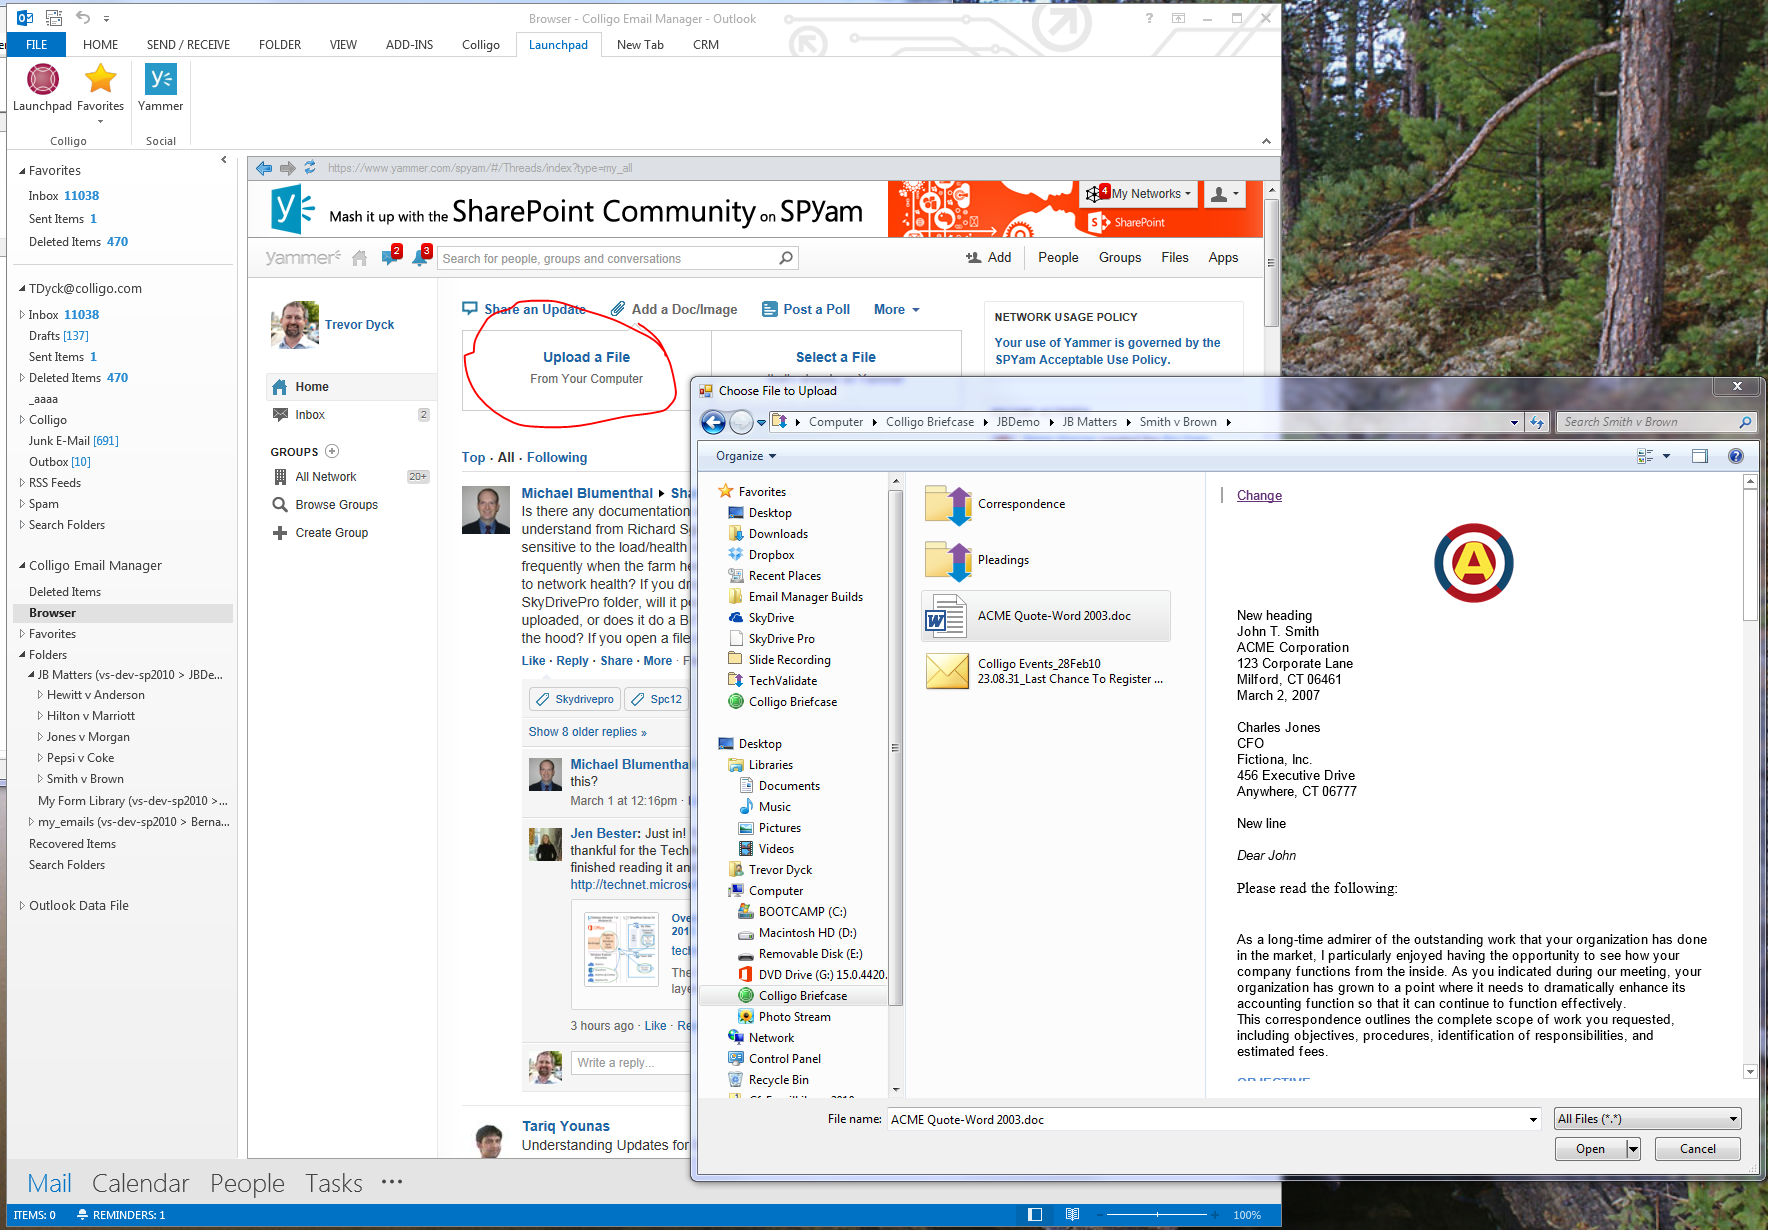The height and width of the screenshot is (1230, 1768).
Task: Open the Yammer user profile menu icon
Action: [x=1224, y=194]
